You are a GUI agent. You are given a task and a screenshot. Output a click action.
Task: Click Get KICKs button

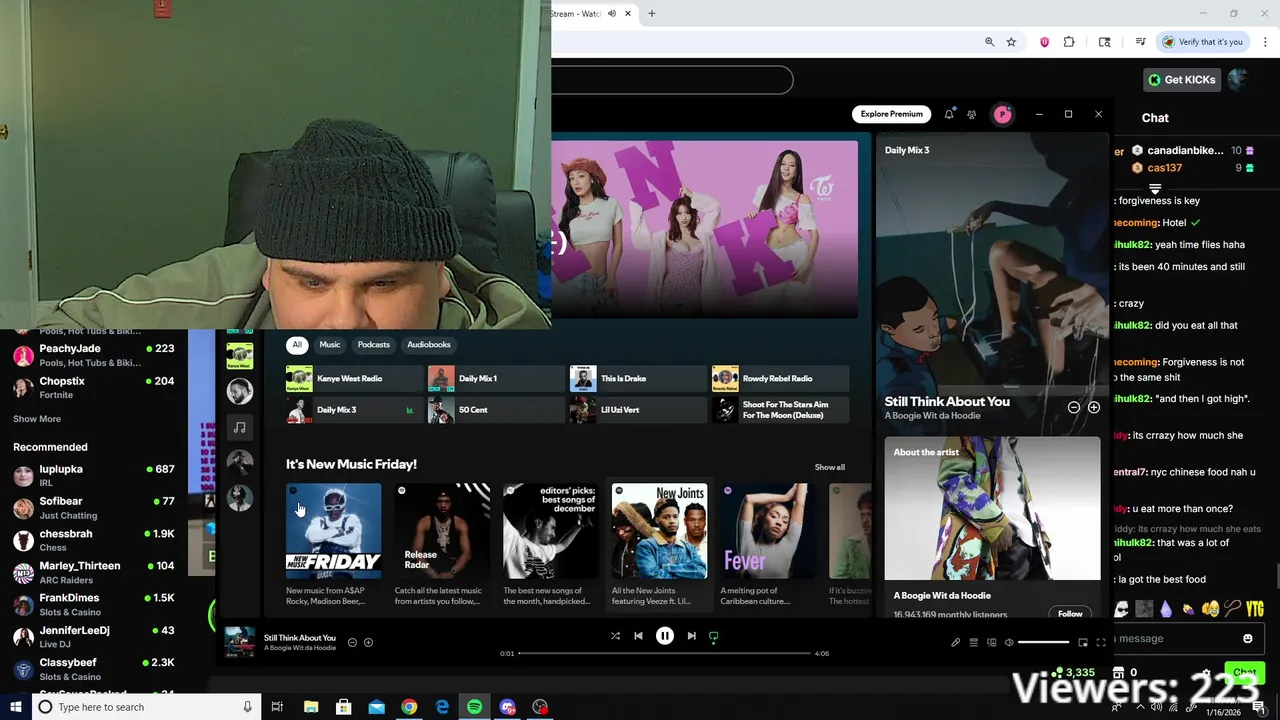pos(1182,80)
